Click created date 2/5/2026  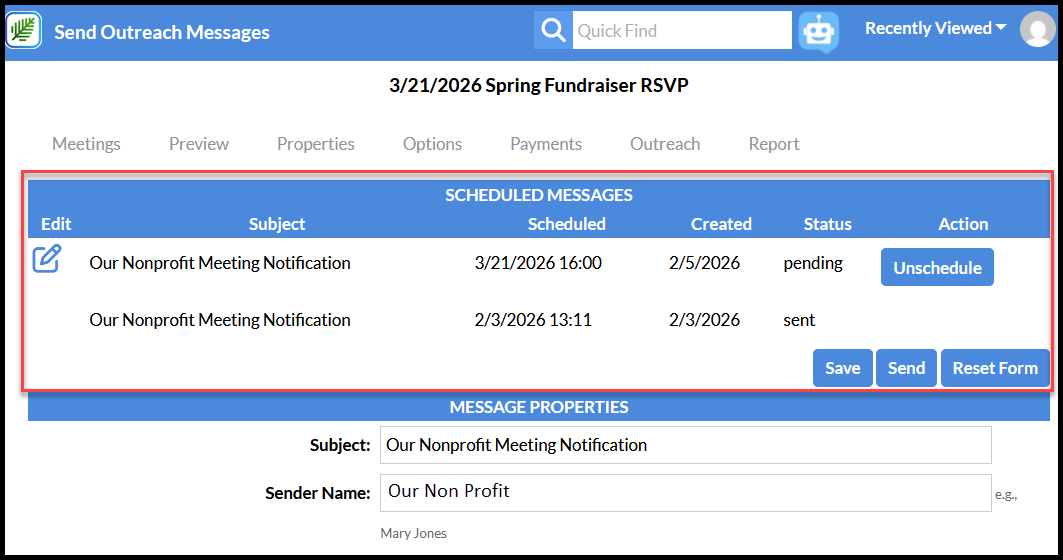point(704,262)
